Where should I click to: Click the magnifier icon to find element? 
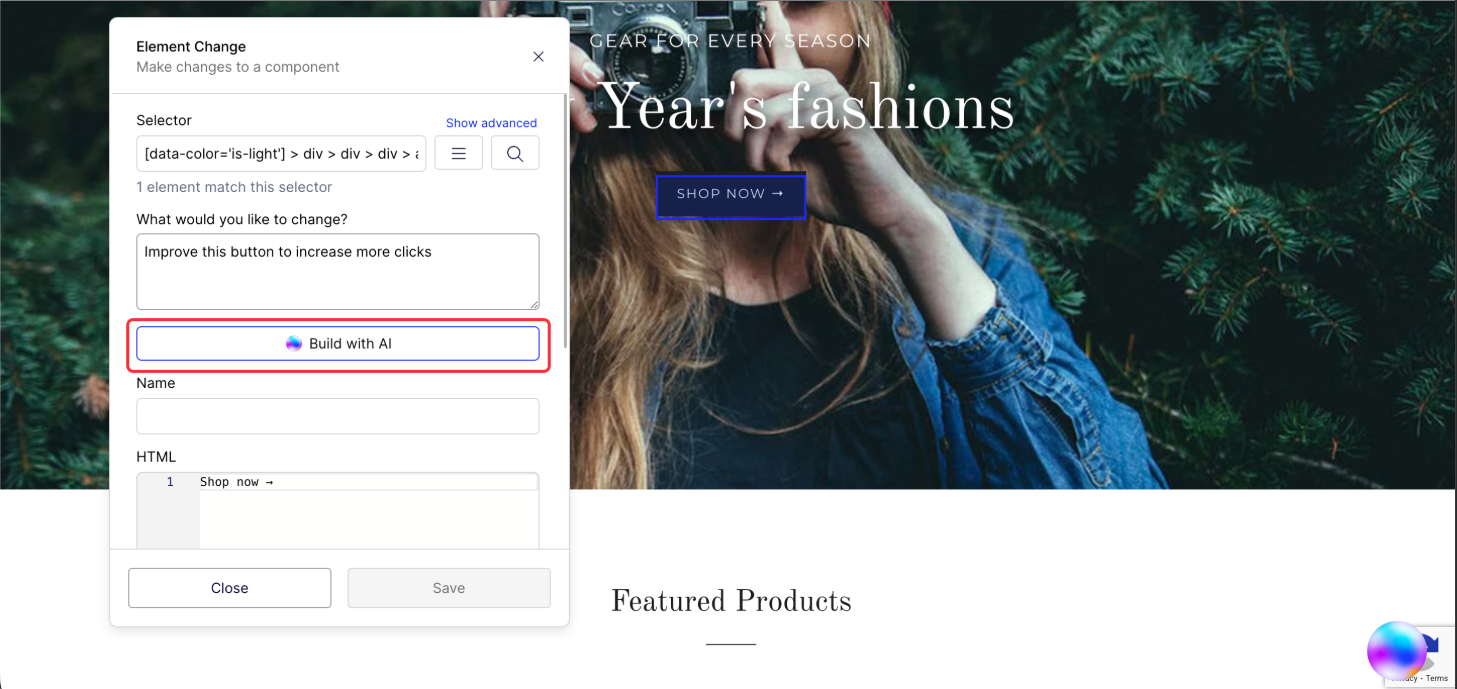[x=515, y=154]
